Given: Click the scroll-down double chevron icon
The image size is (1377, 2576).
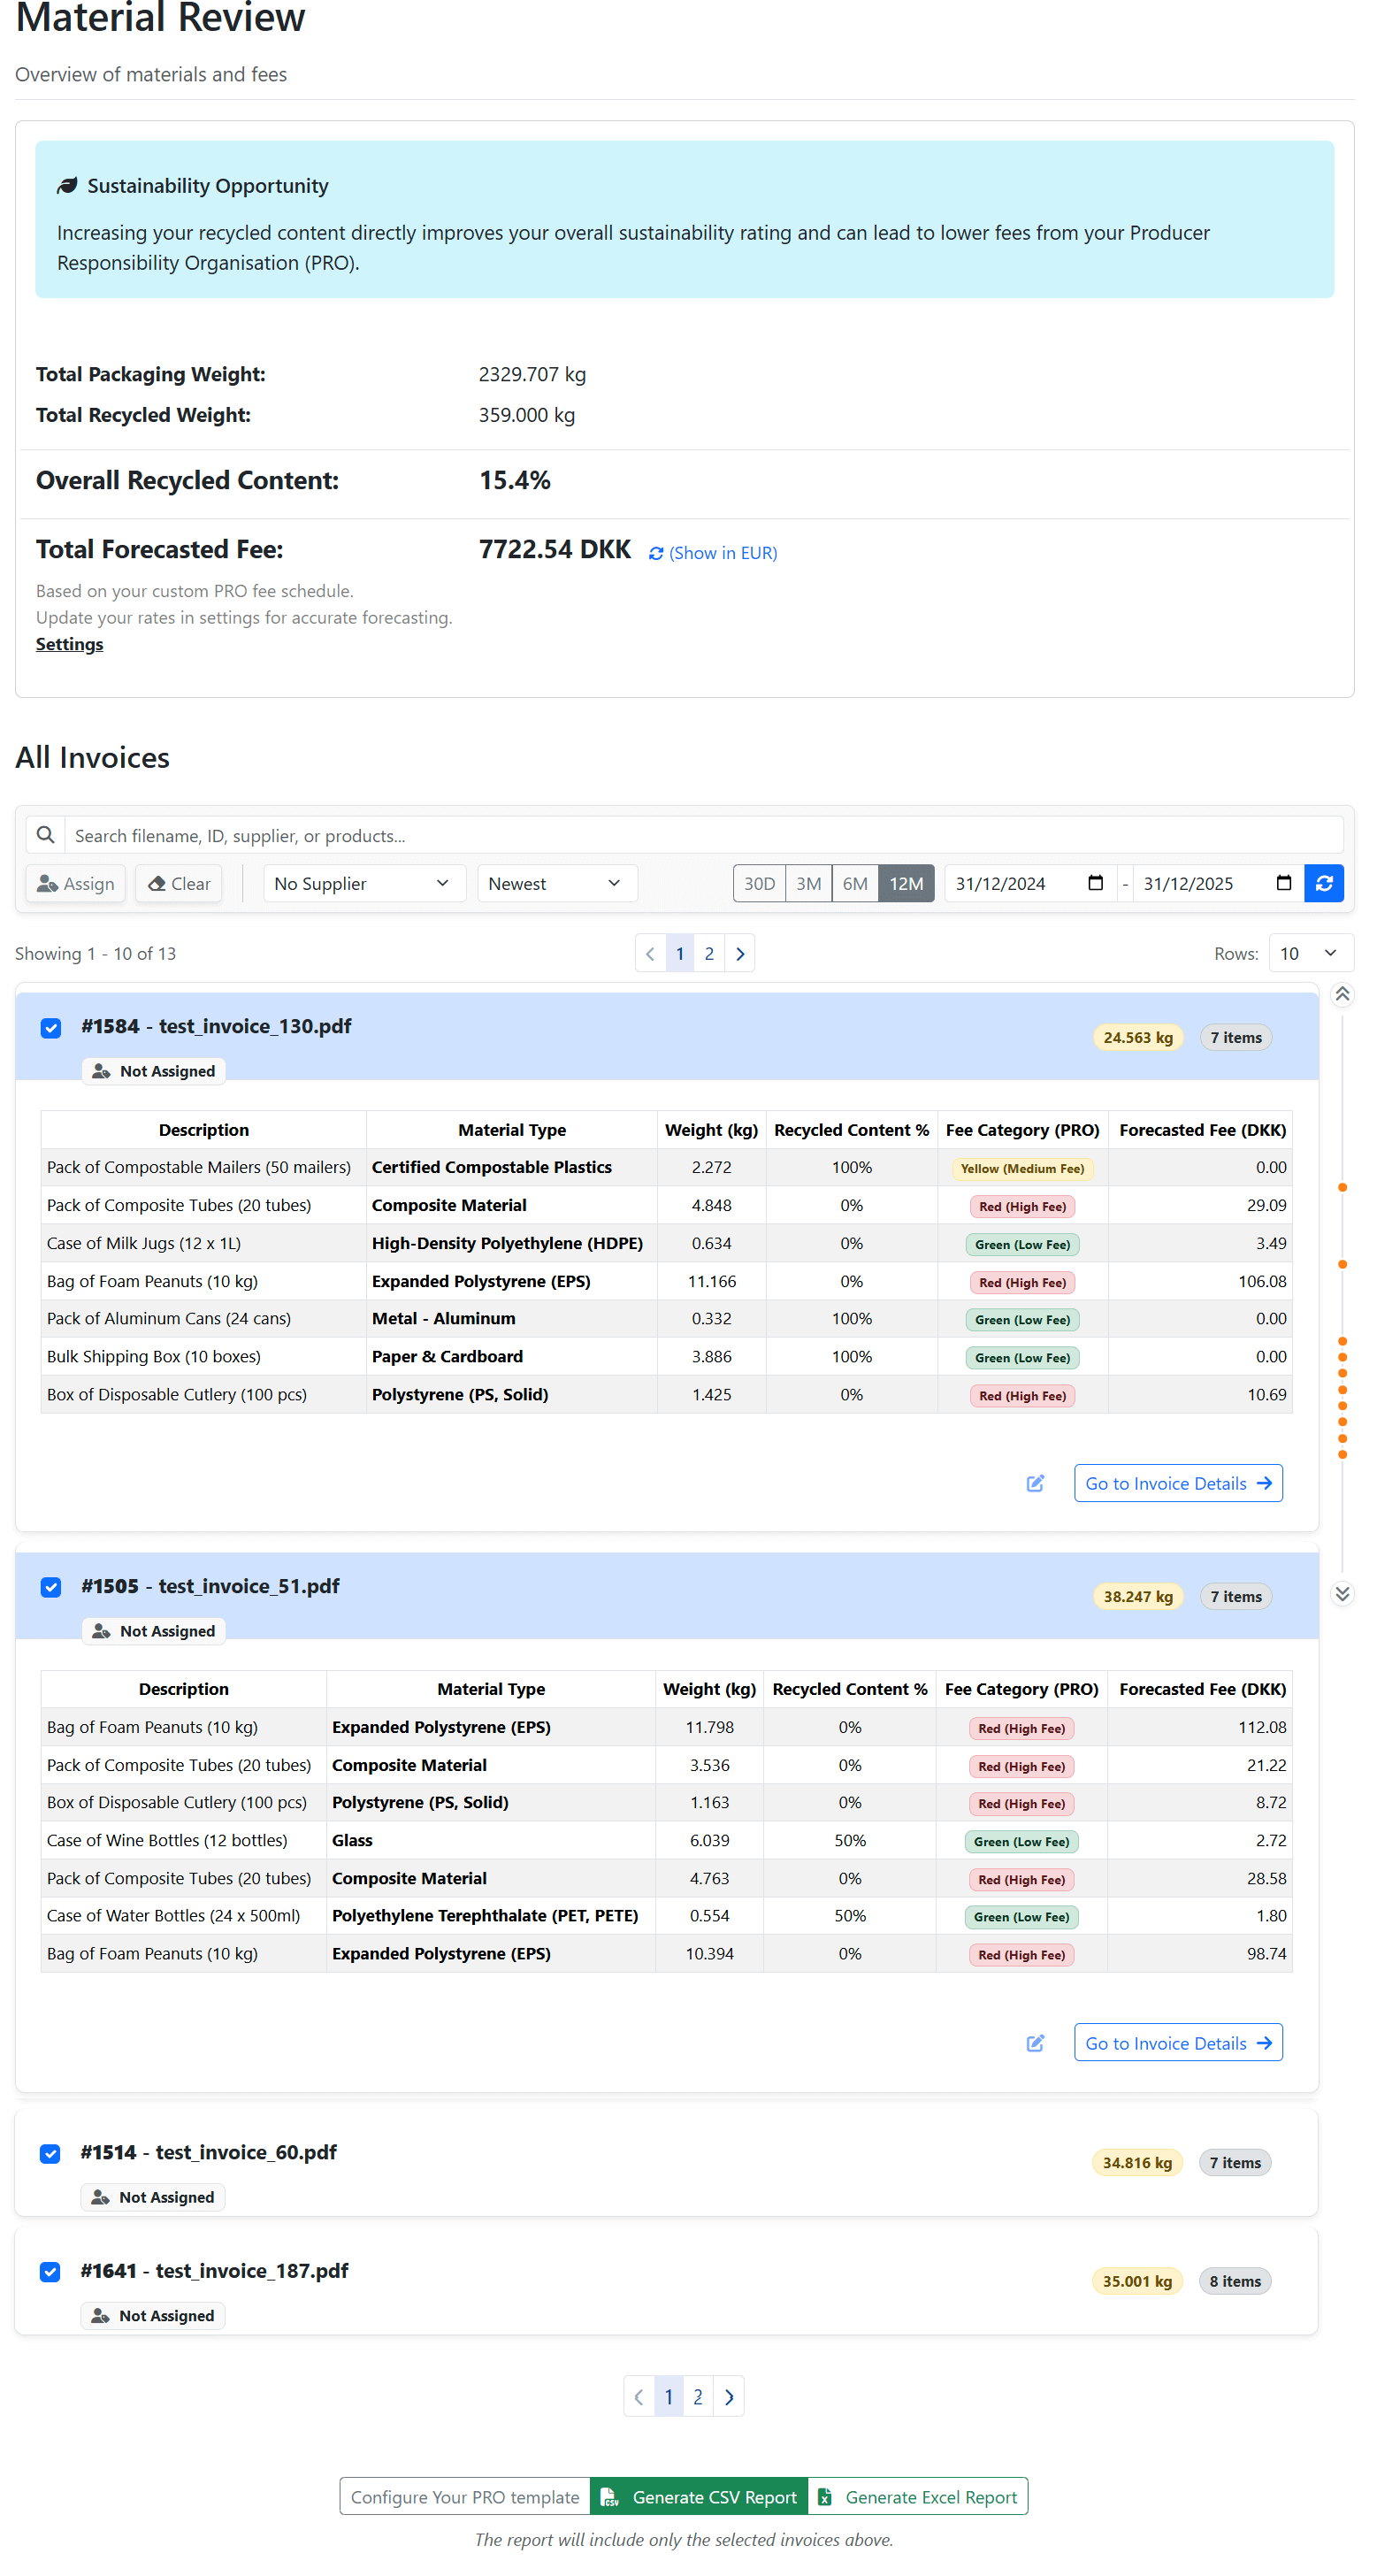Looking at the screenshot, I should (x=1342, y=1594).
